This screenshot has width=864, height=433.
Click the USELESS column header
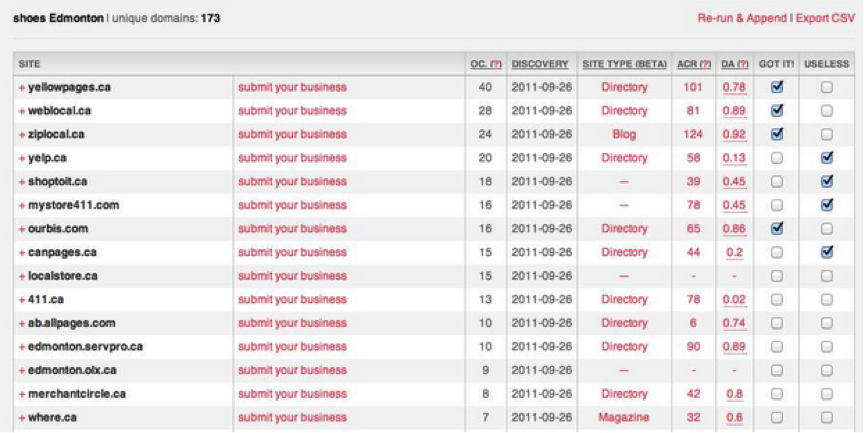click(827, 64)
